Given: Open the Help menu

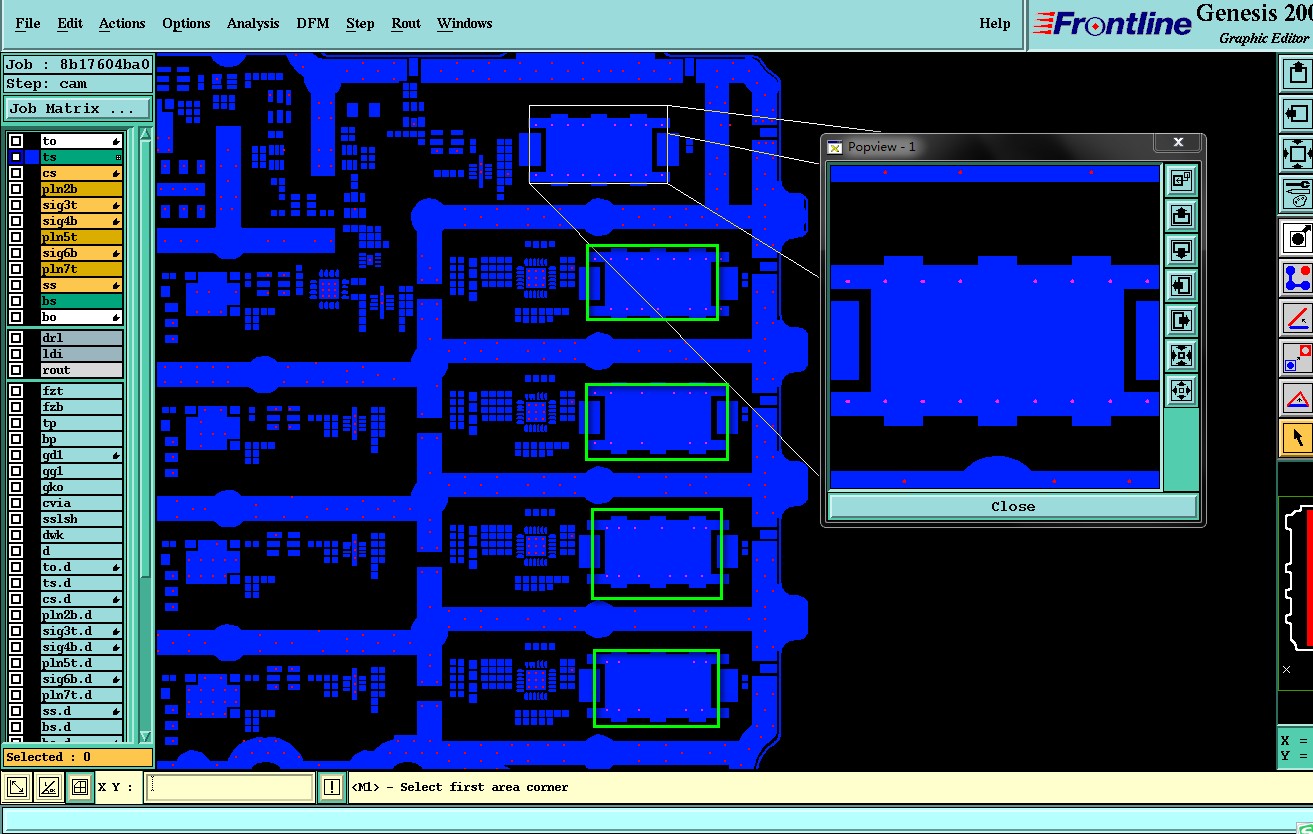Looking at the screenshot, I should [994, 23].
